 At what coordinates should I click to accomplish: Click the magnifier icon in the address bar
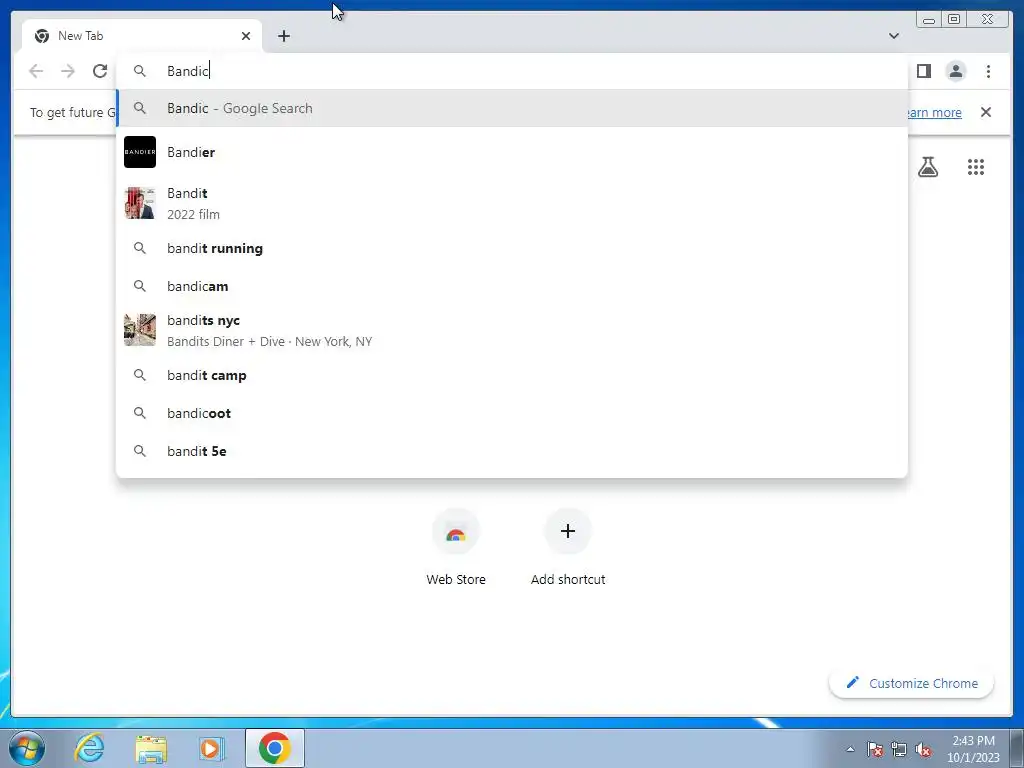click(x=140, y=71)
